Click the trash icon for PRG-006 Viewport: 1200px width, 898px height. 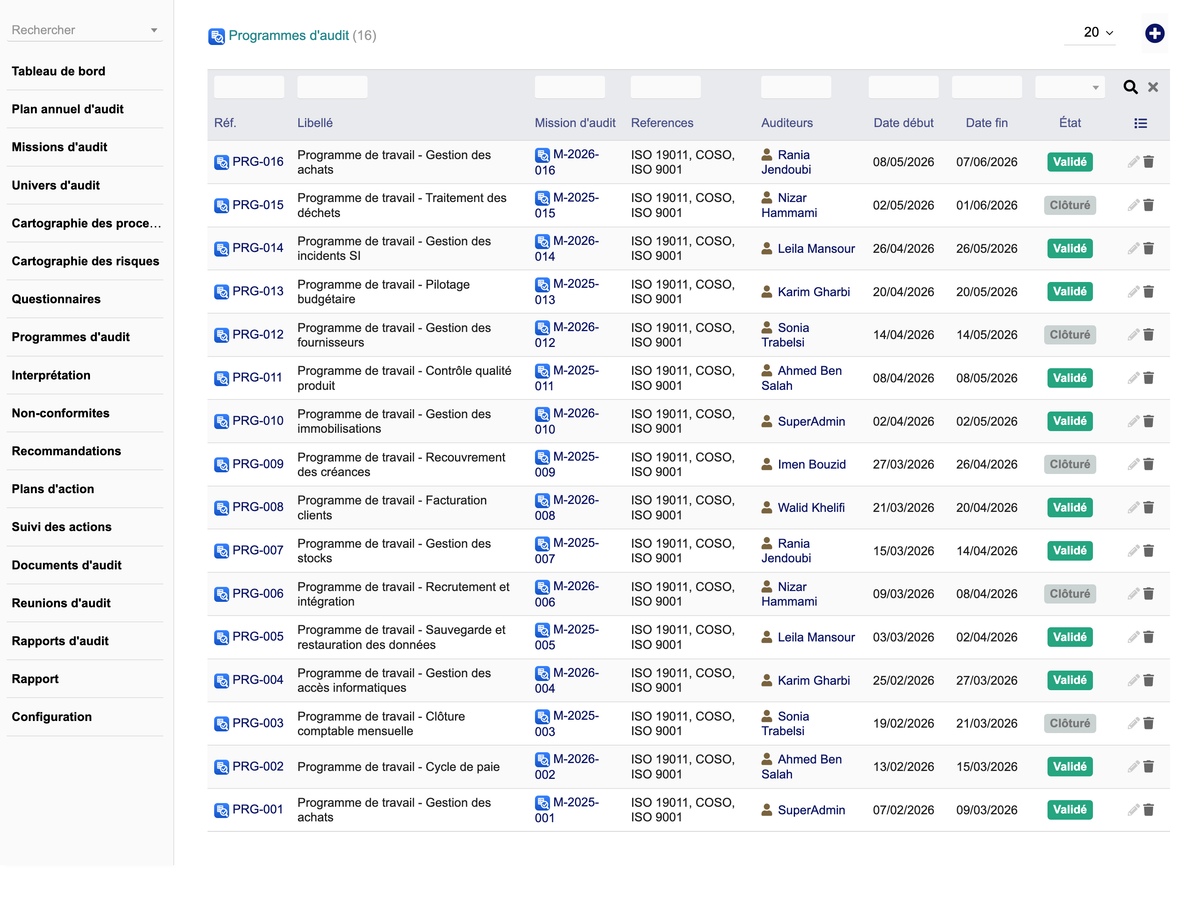pyautogui.click(x=1149, y=594)
